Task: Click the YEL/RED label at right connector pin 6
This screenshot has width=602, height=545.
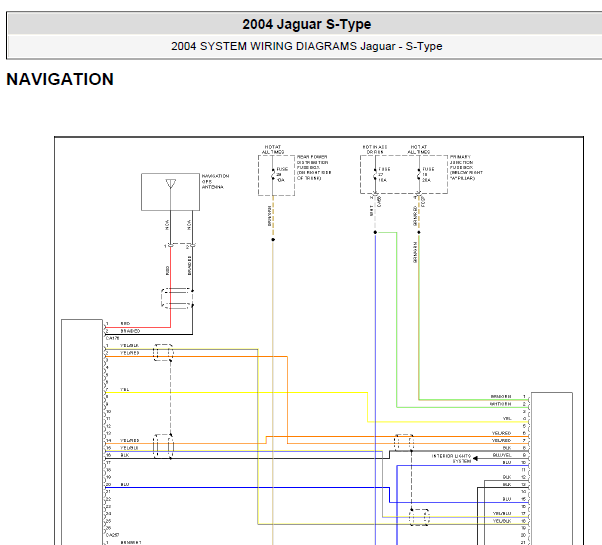Action: [501, 433]
